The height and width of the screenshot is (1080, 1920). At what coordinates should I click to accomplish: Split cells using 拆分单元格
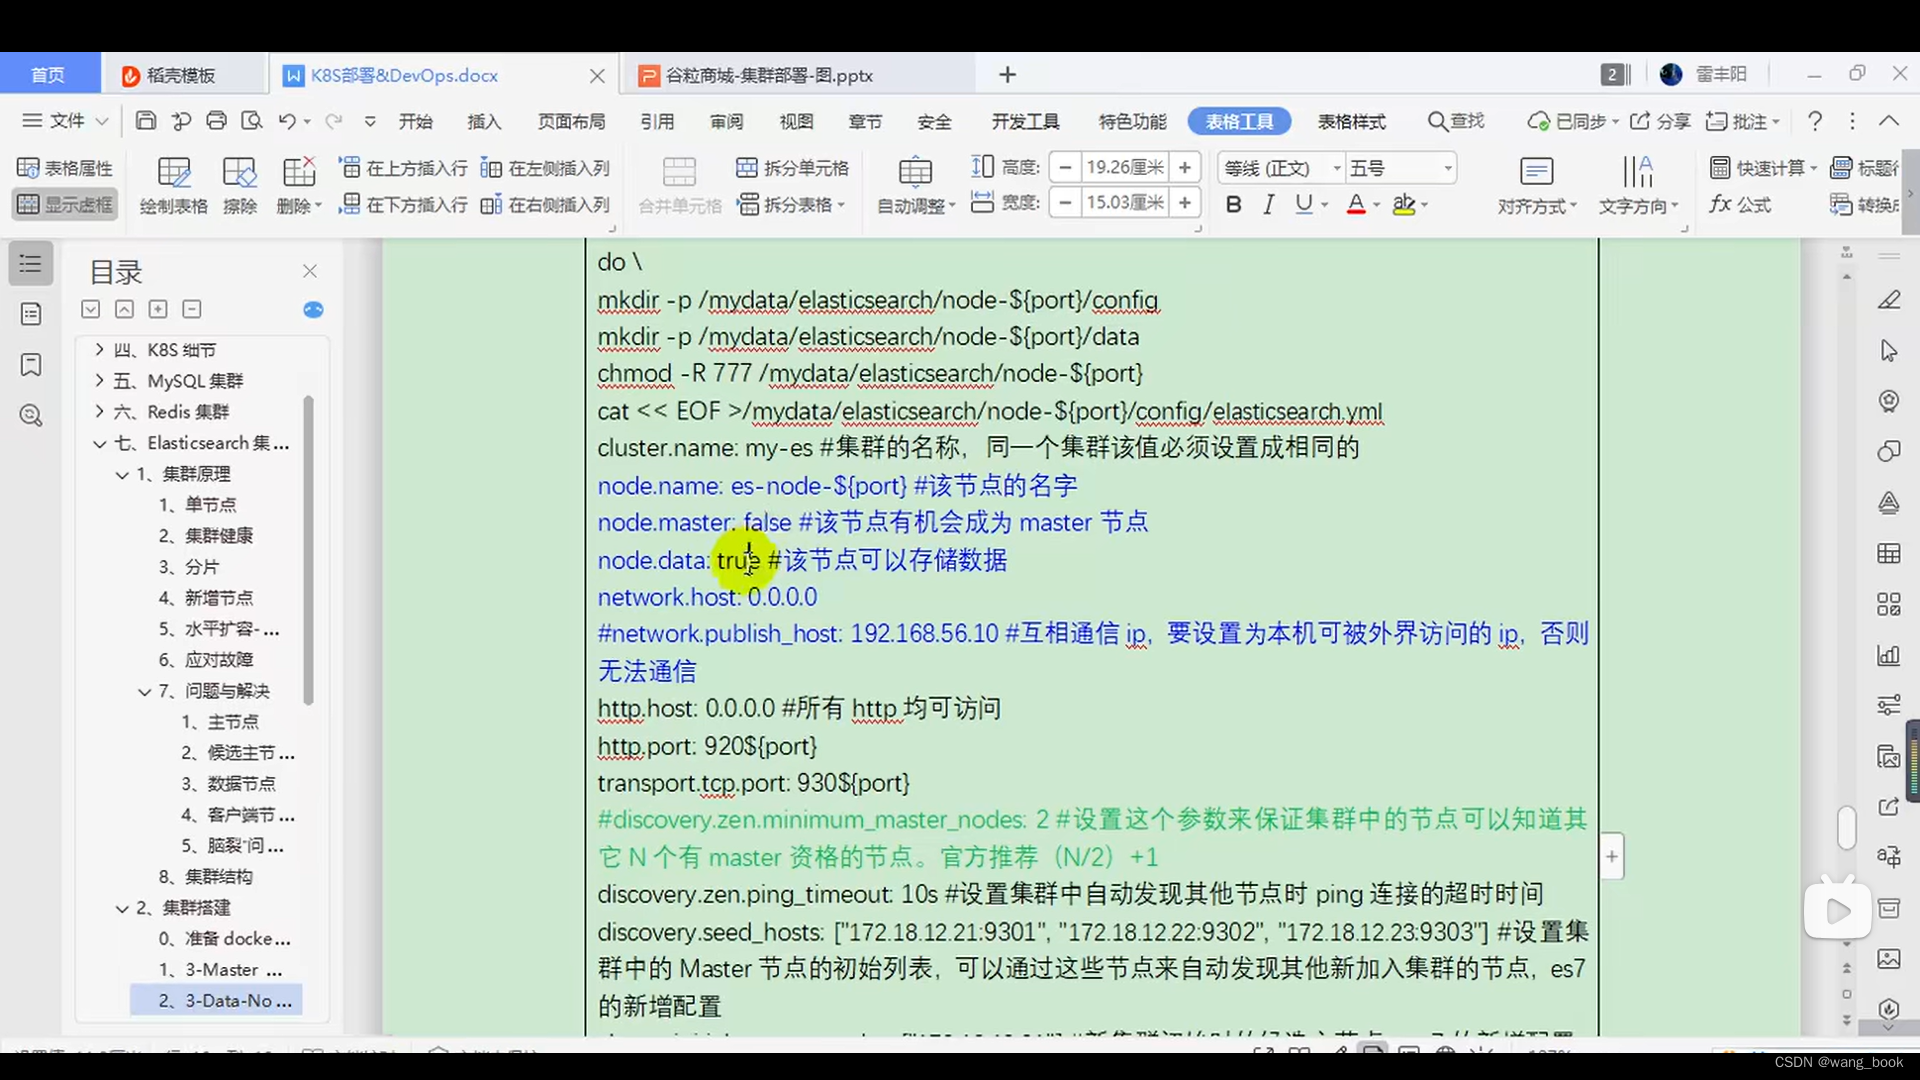[x=793, y=168]
